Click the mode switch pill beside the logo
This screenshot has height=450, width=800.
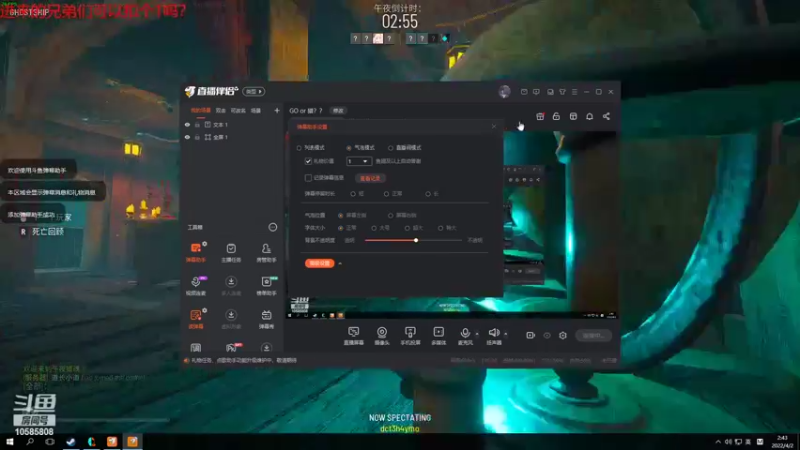[254, 91]
